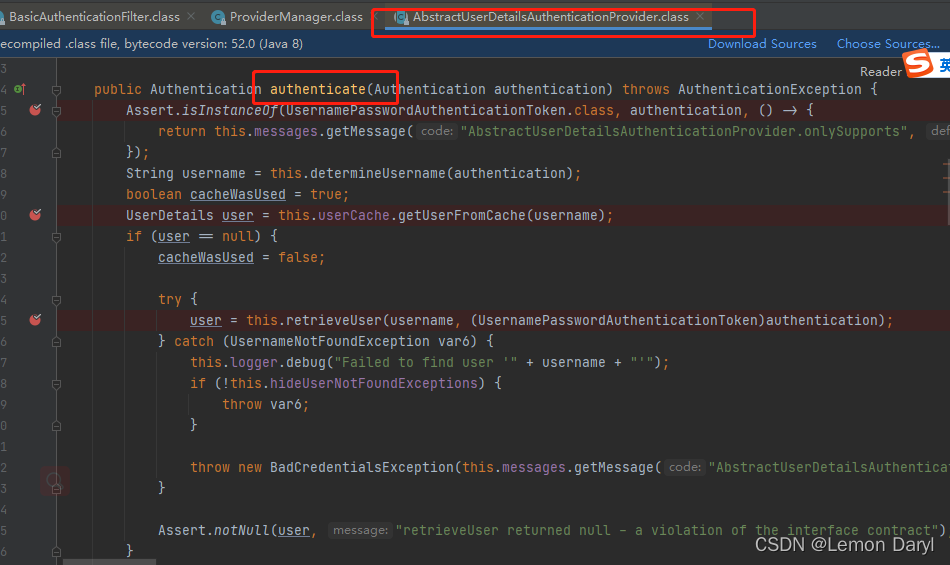
Task: Collapse the authenticate method fold marker
Action: click(56, 90)
